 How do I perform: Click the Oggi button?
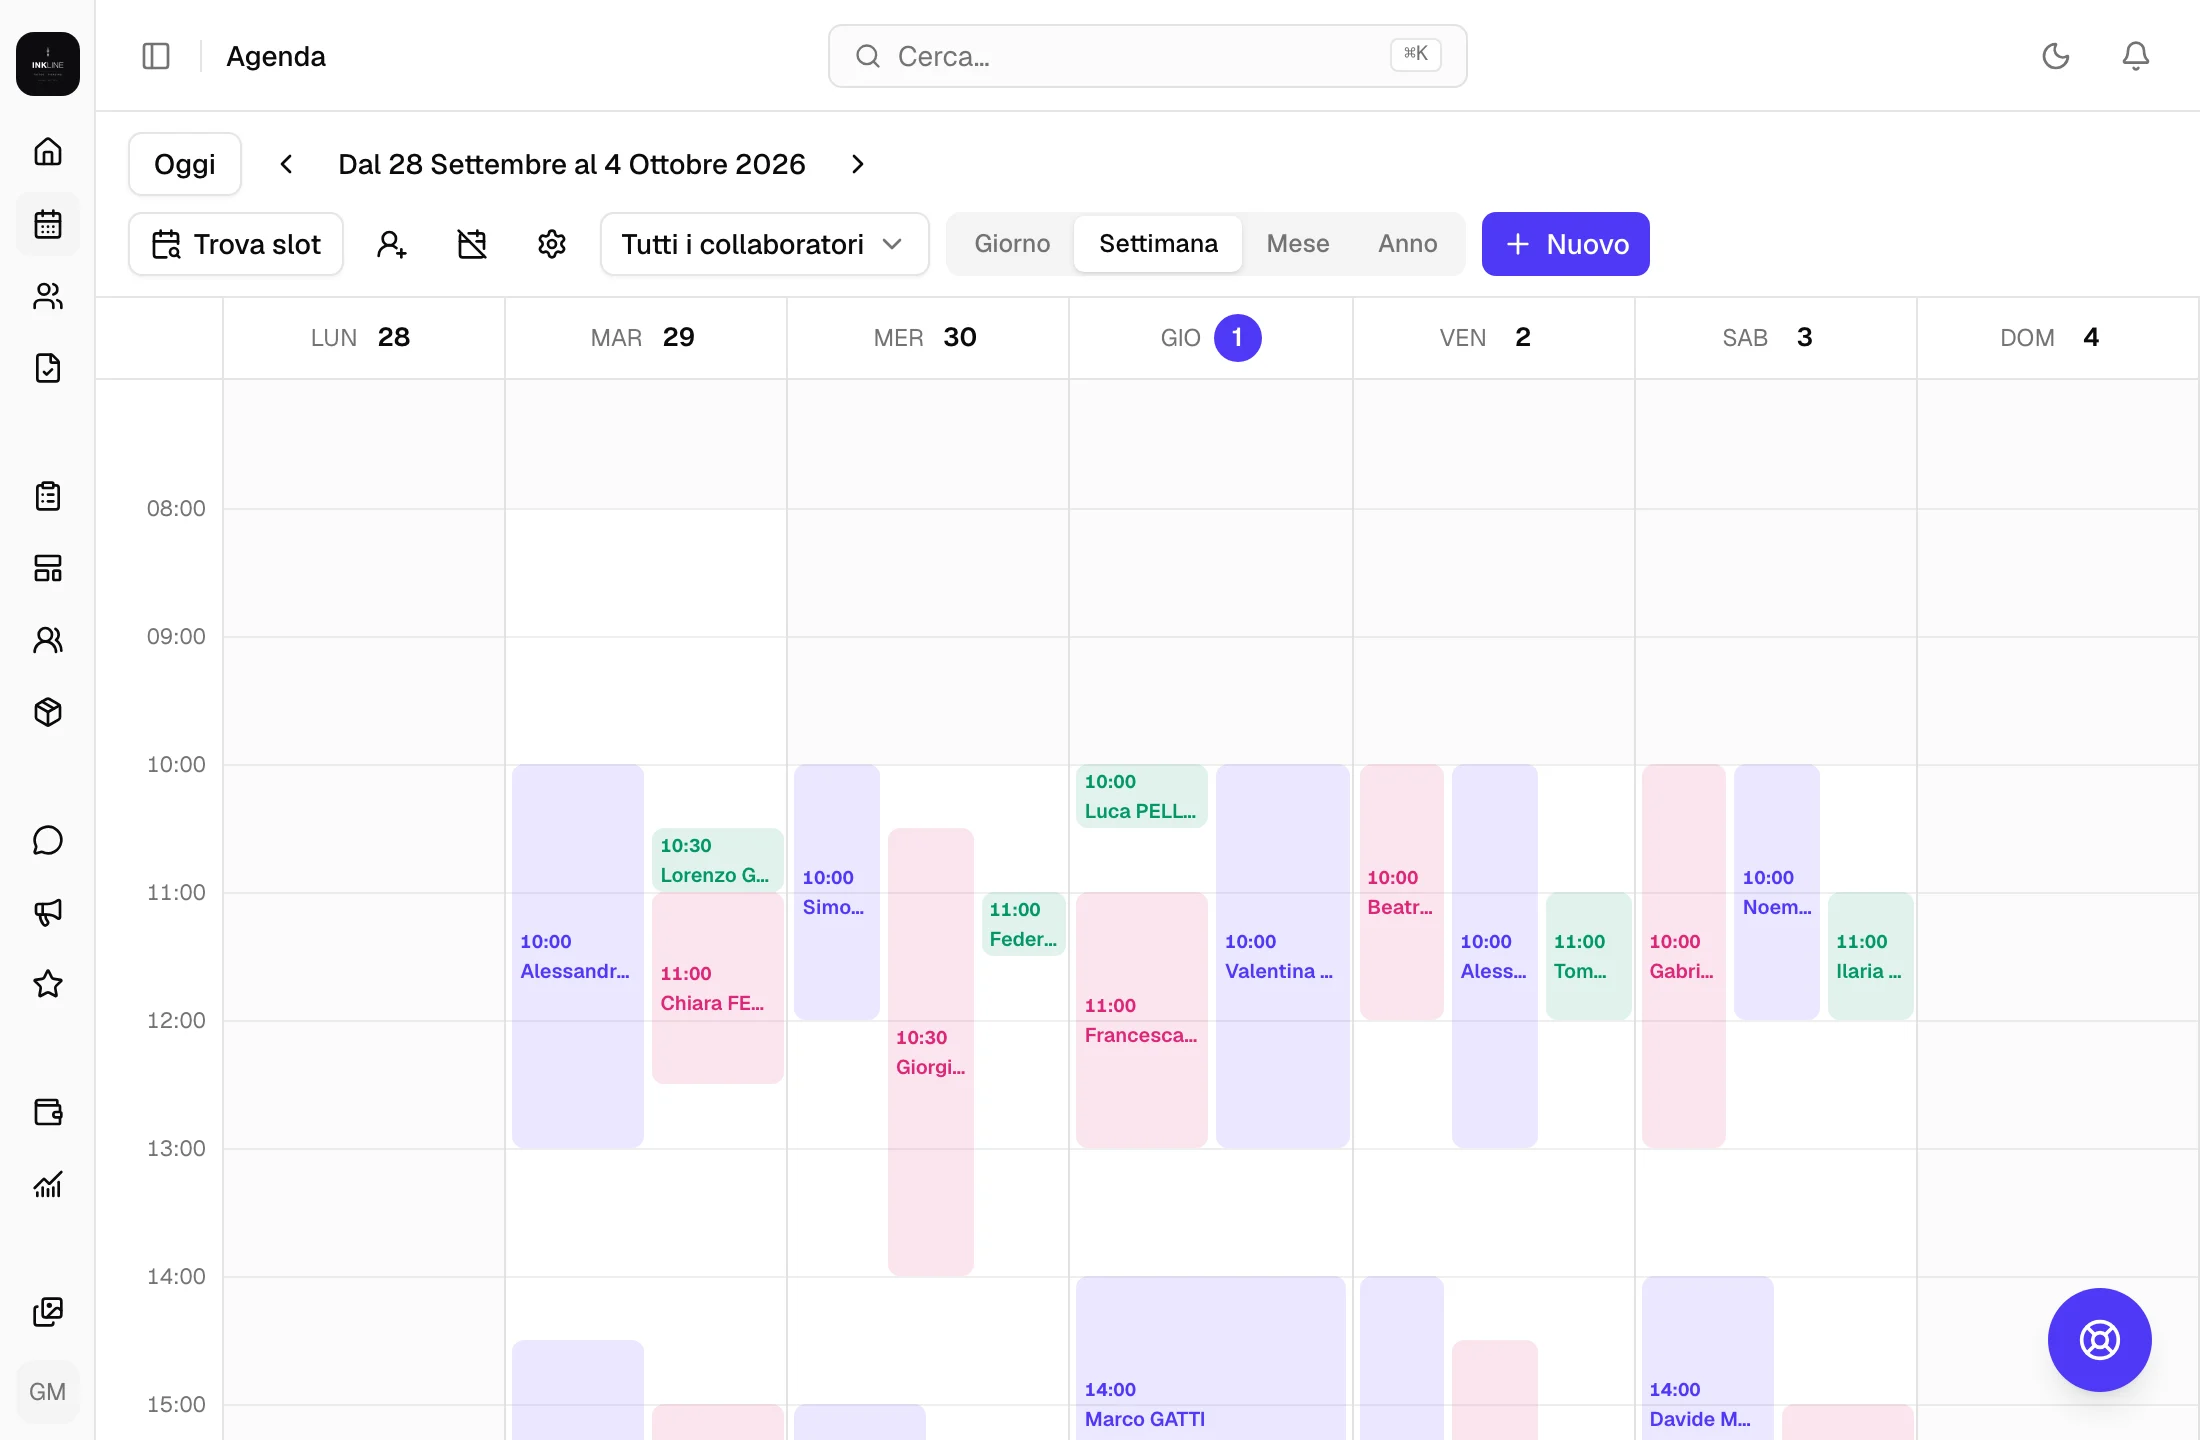(185, 164)
